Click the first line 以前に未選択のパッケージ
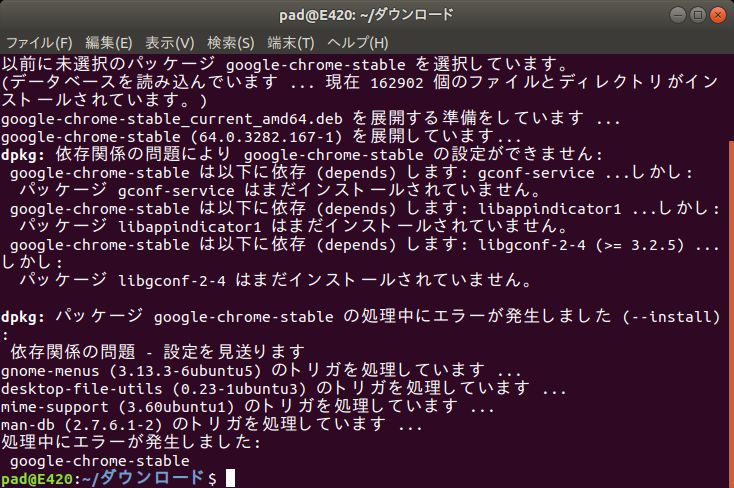Screen dimensions: 734x488 click(x=285, y=64)
